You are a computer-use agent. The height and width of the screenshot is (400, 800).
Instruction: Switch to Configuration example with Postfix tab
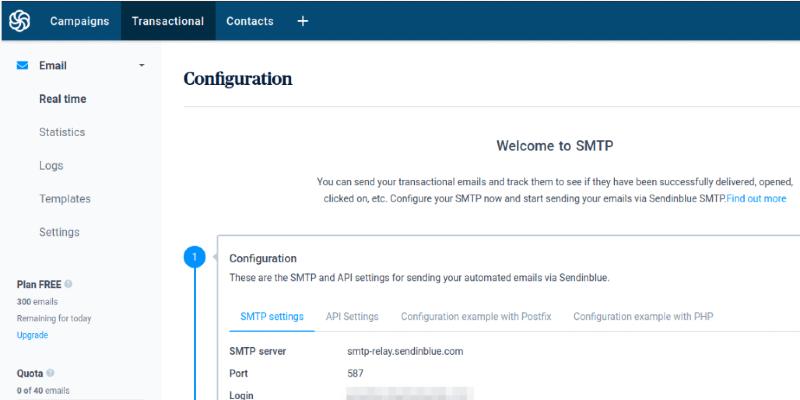[x=475, y=316]
